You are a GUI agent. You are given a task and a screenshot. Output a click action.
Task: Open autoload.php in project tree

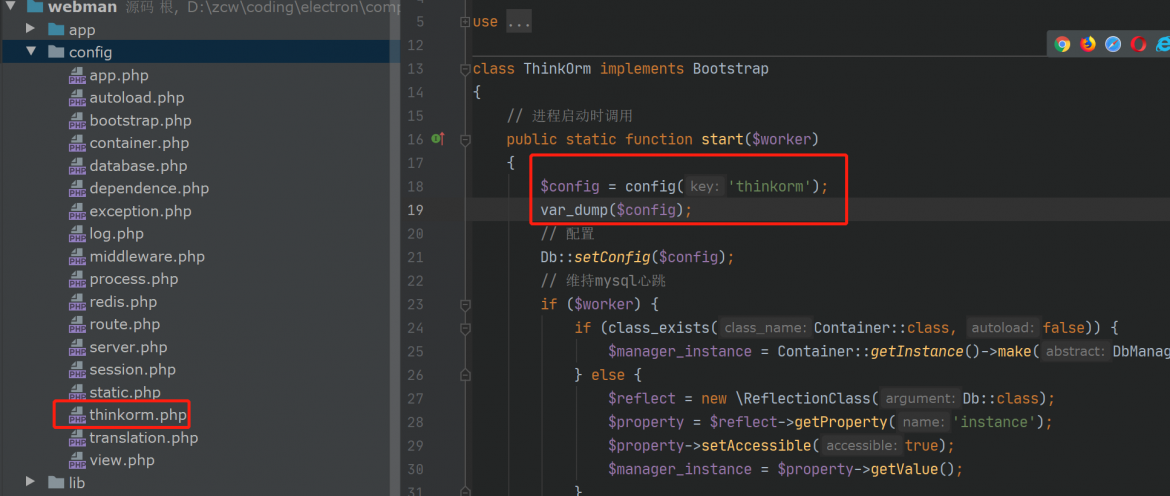[x=137, y=98]
